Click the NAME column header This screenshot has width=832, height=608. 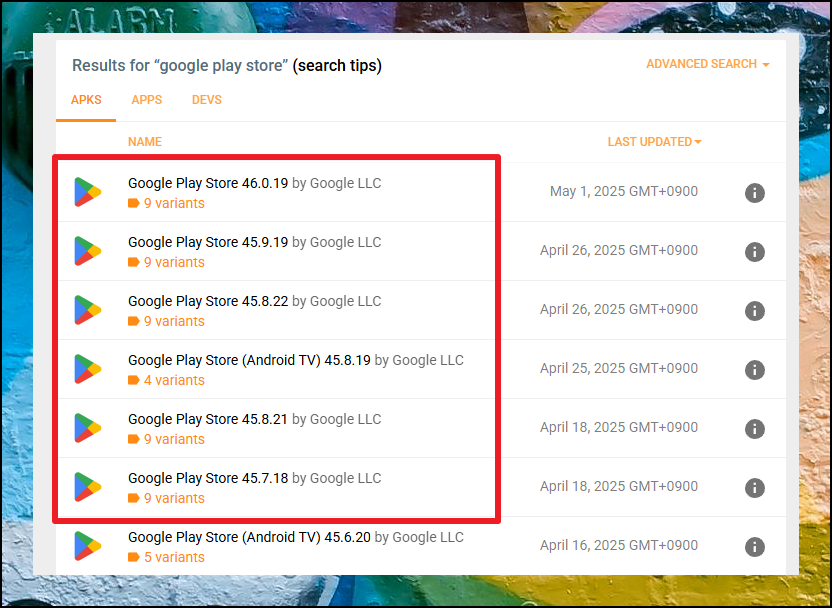145,142
